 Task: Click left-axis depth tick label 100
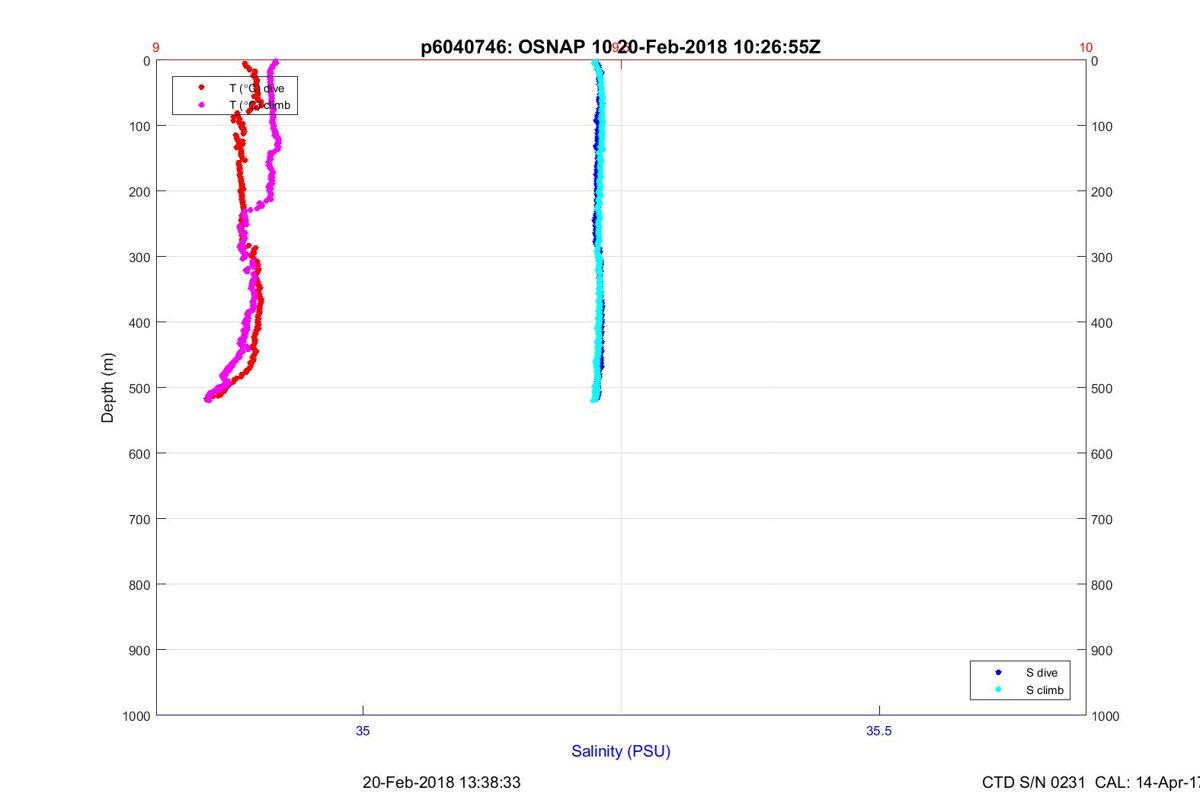(139, 126)
